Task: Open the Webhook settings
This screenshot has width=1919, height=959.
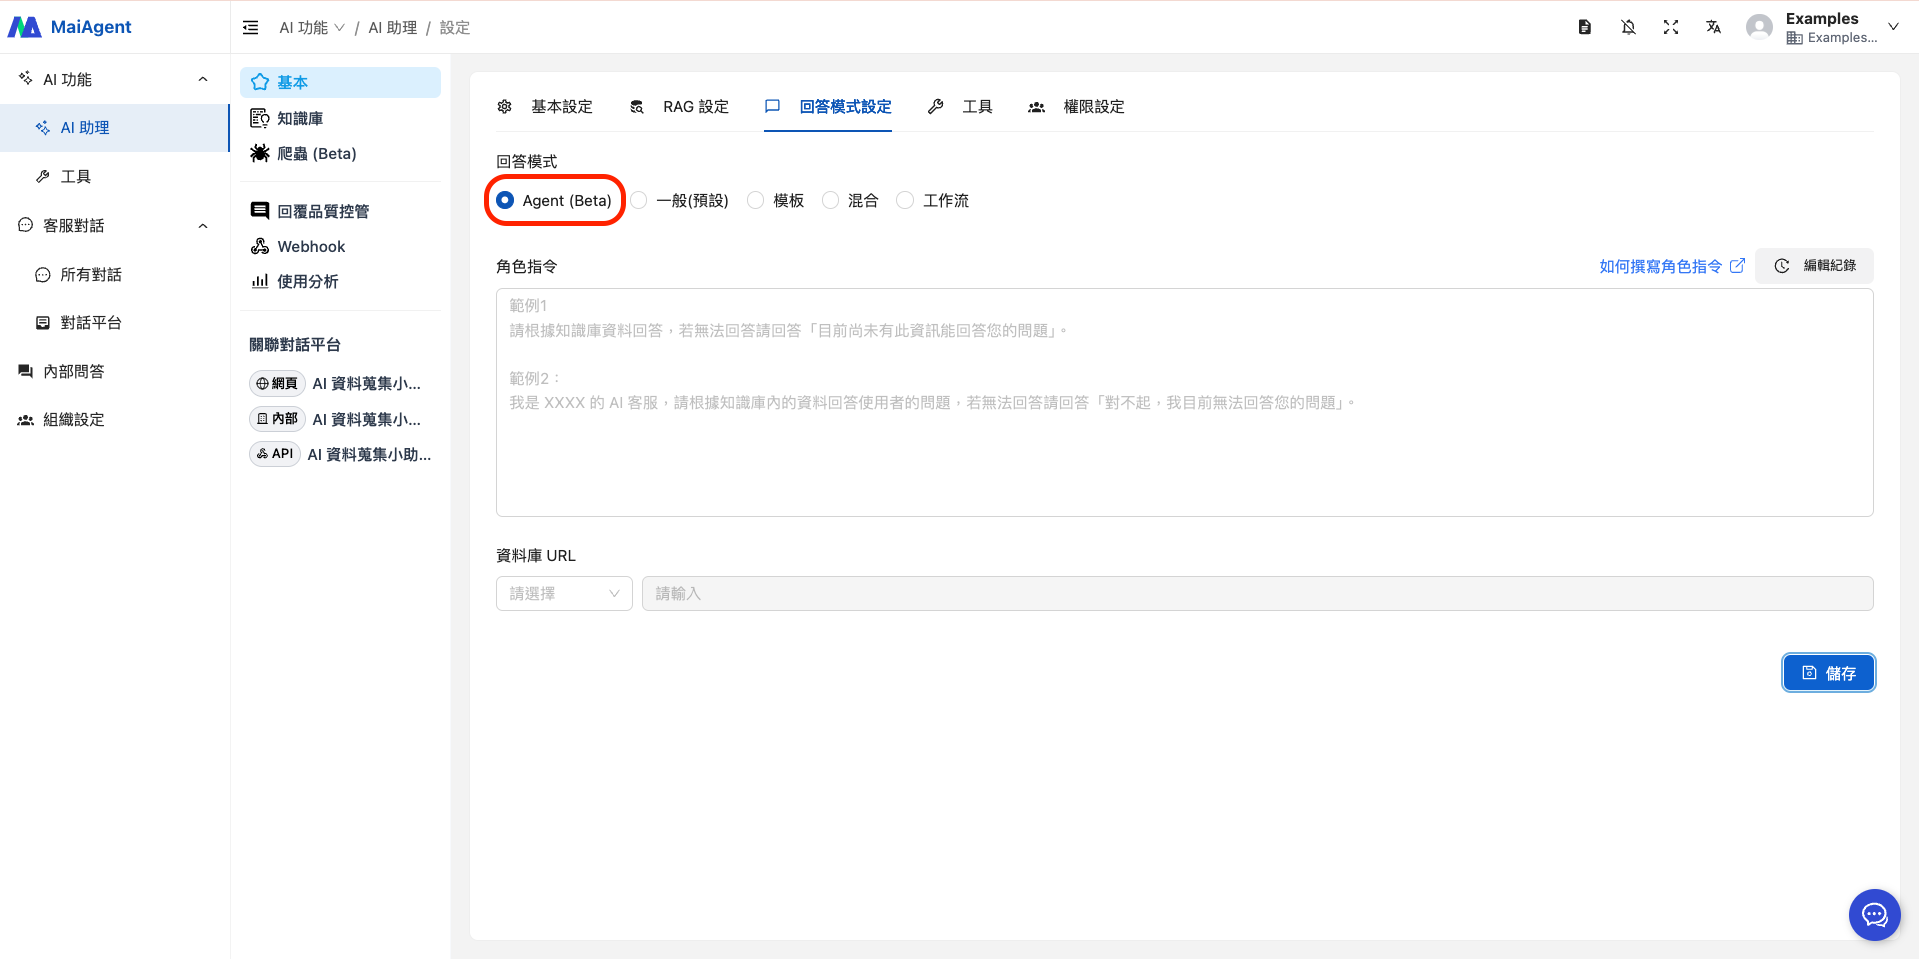Action: (x=310, y=246)
